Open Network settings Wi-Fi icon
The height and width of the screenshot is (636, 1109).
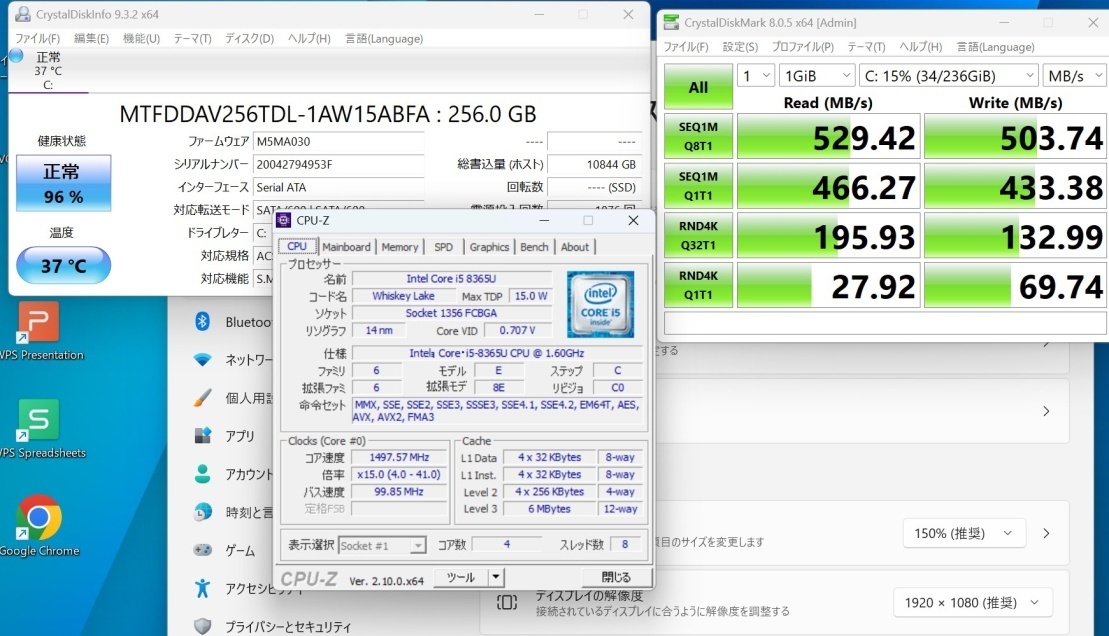click(202, 360)
